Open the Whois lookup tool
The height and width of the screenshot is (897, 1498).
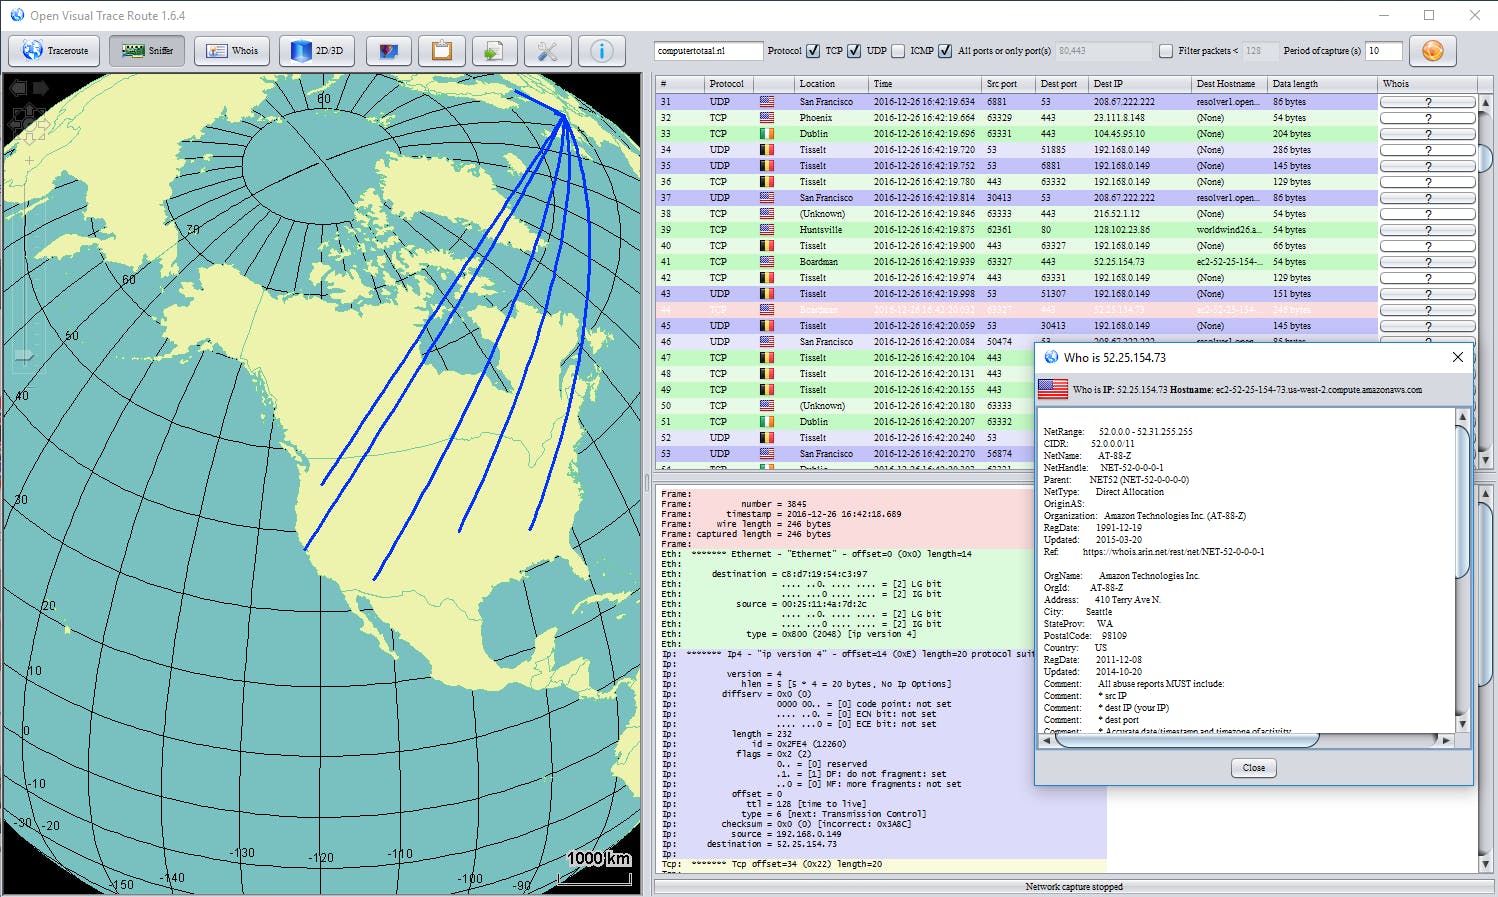pos(232,51)
